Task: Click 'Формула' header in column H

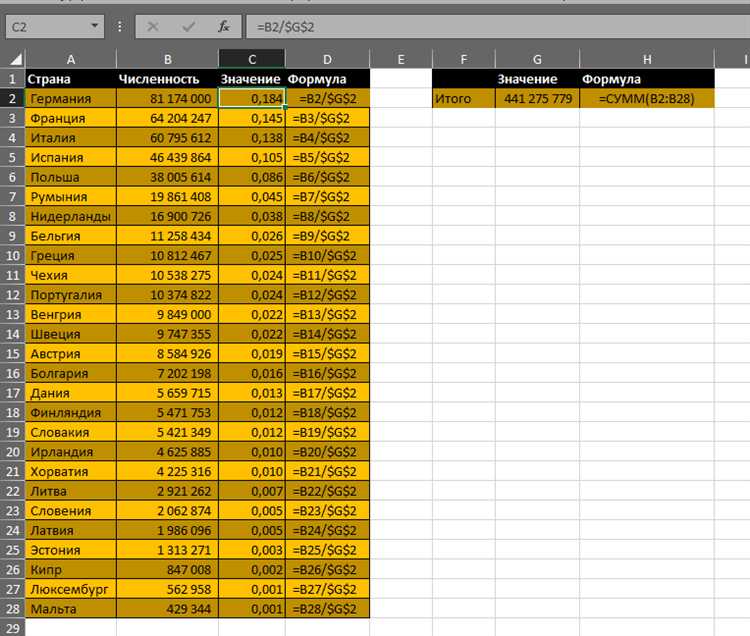Action: click(x=647, y=79)
